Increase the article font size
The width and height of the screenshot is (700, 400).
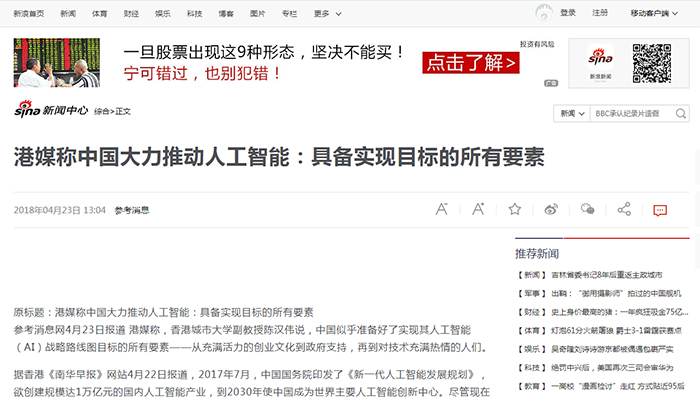point(478,209)
